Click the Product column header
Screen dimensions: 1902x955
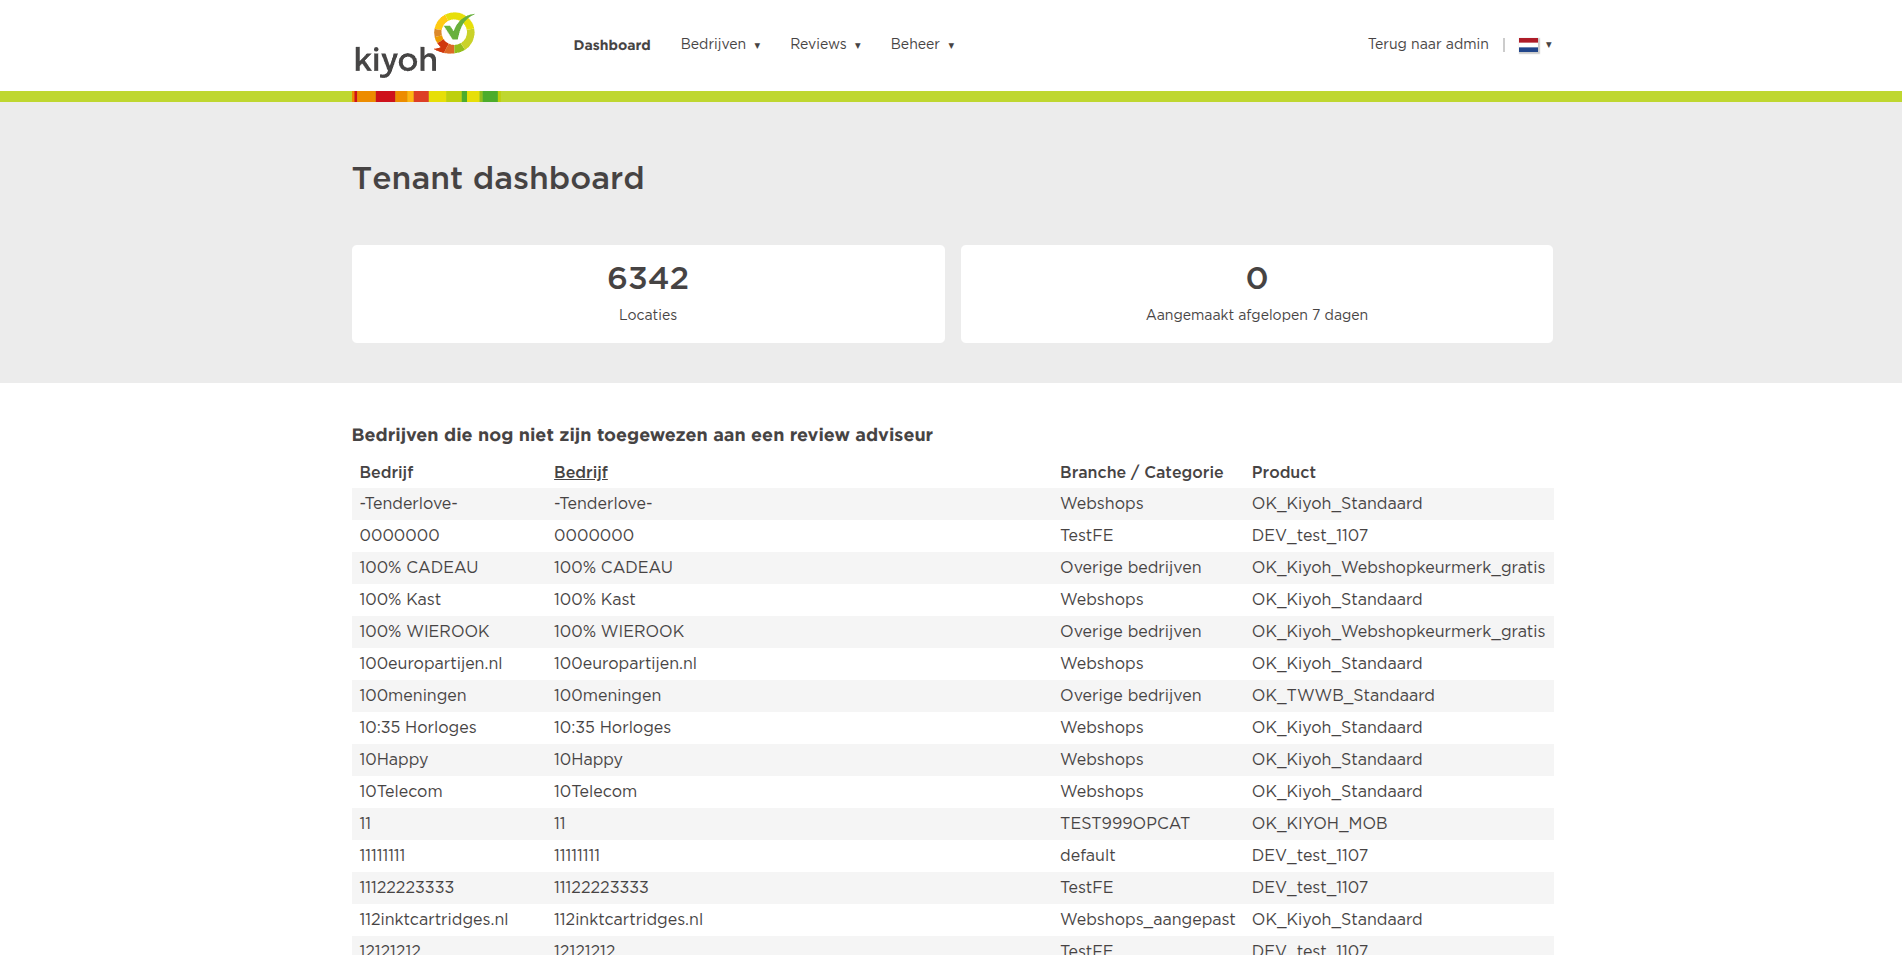coord(1283,472)
